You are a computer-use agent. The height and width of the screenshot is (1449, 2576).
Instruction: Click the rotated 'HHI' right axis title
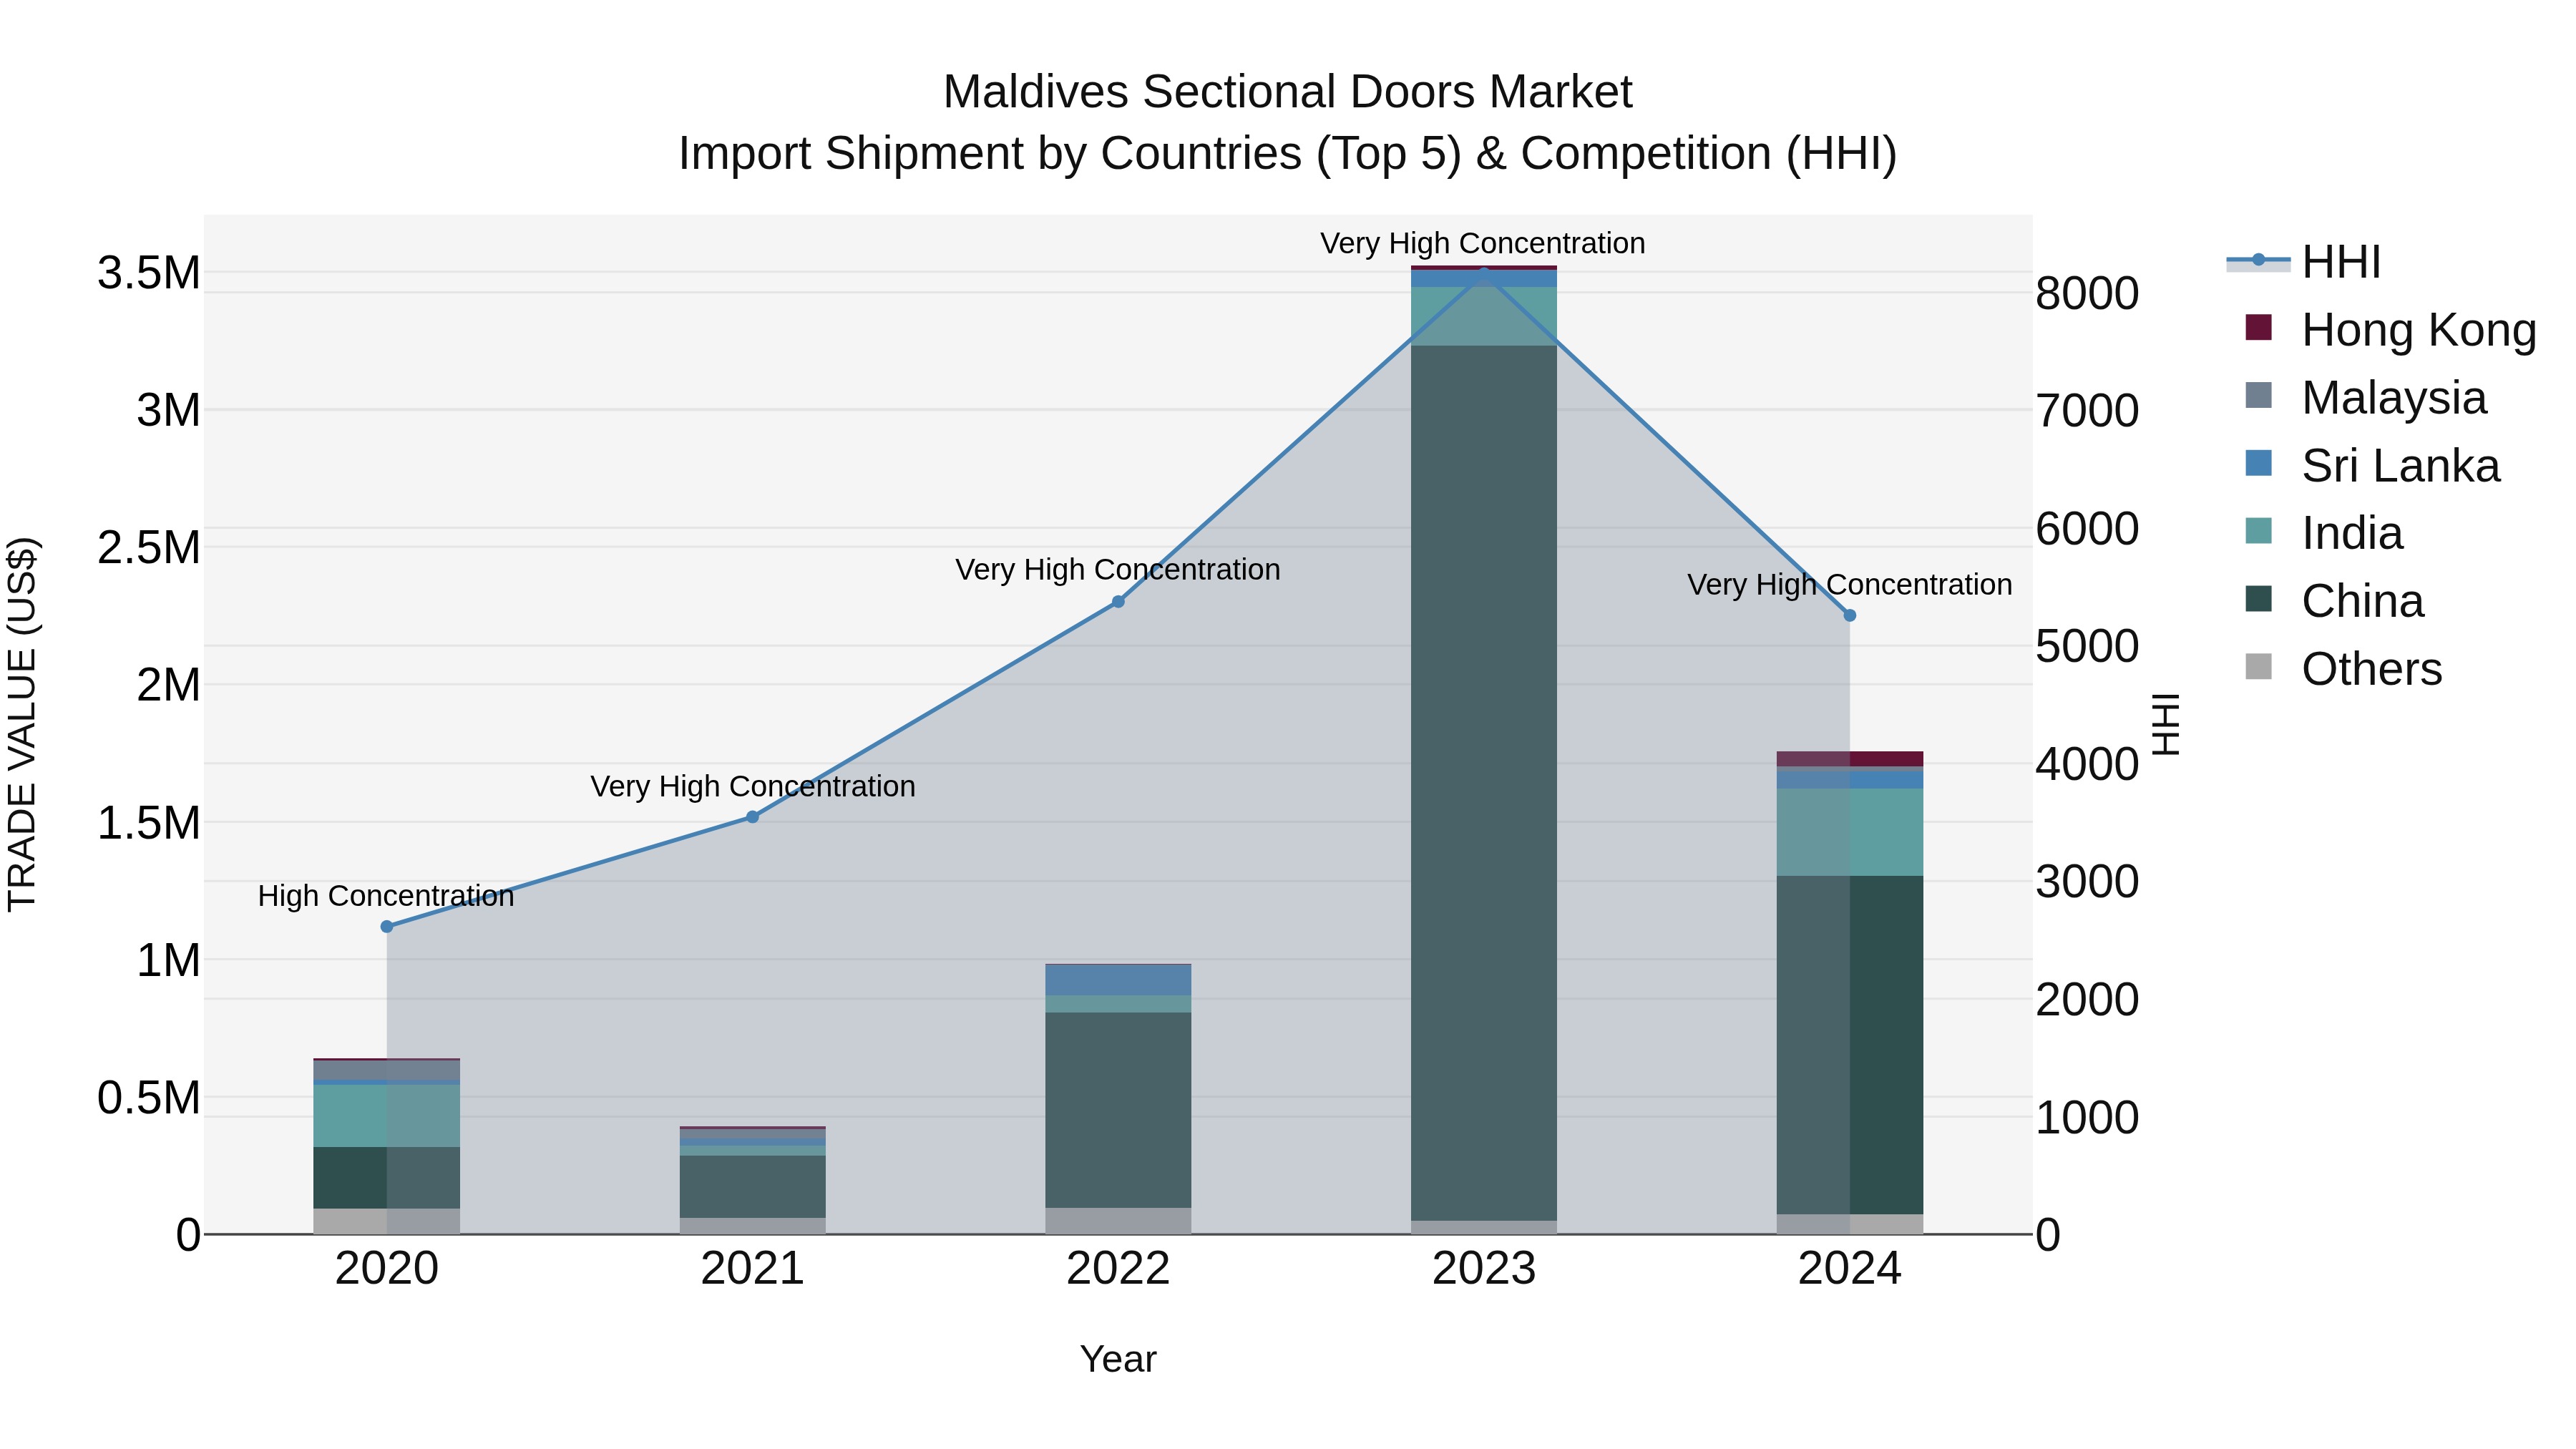(x=2166, y=724)
